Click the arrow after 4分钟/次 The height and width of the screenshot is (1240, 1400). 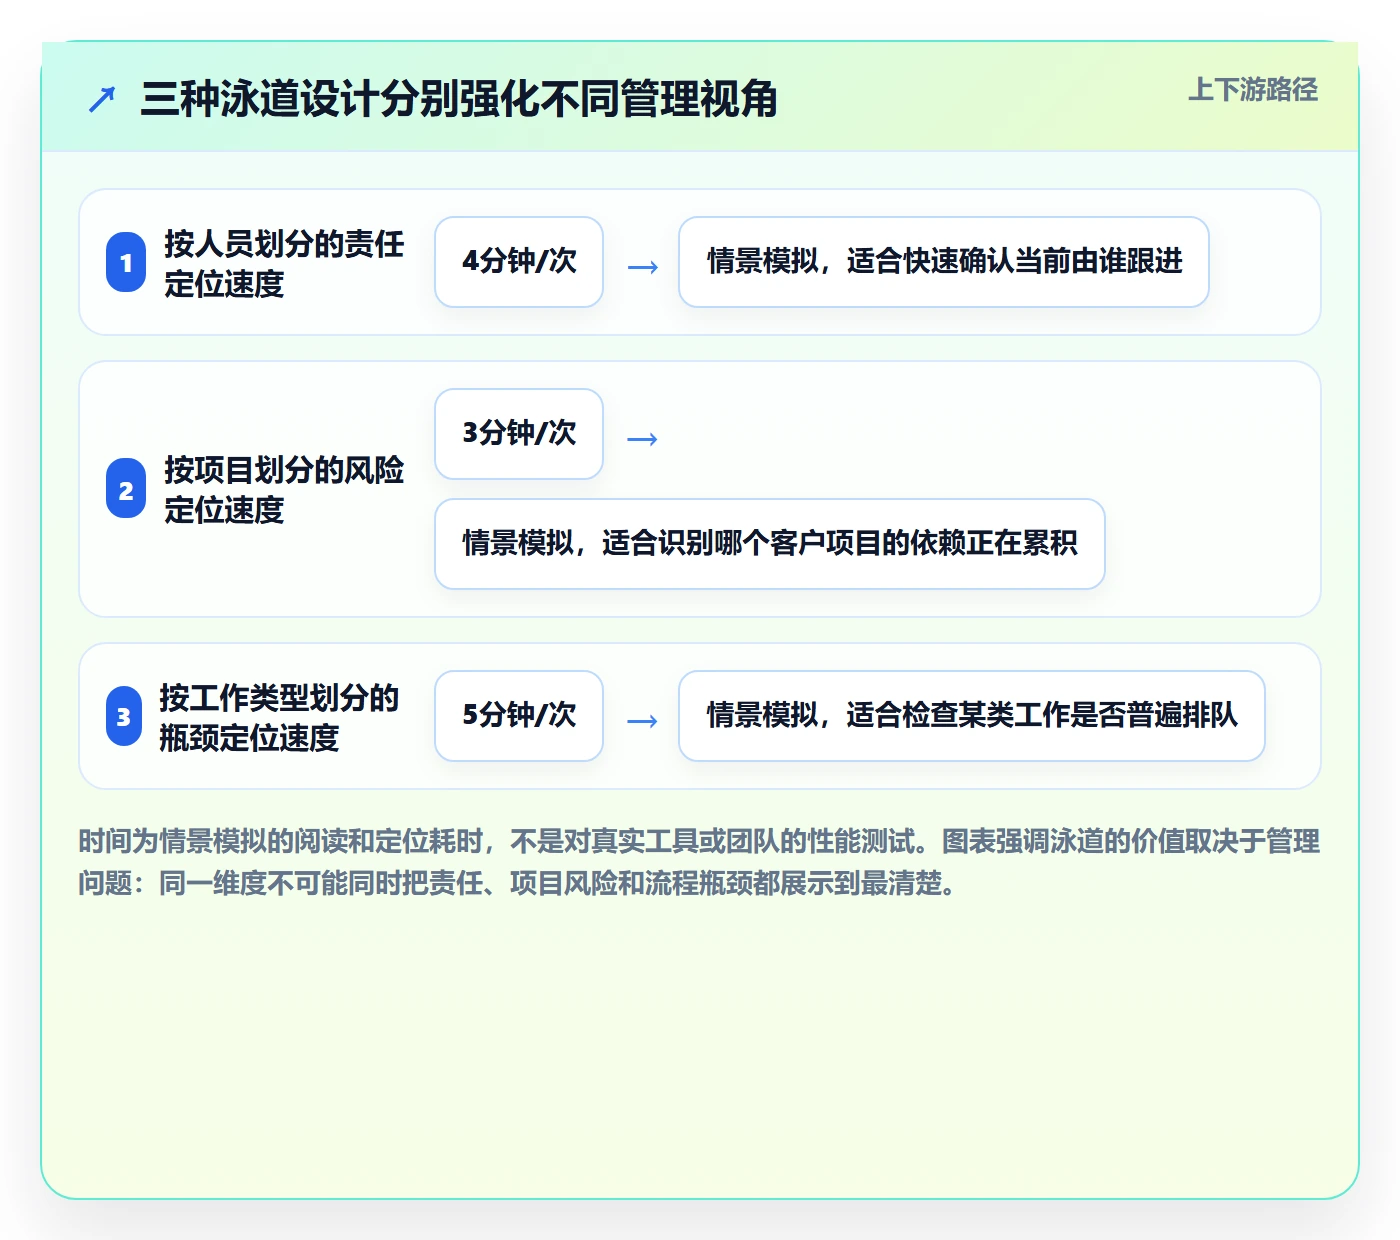(x=642, y=267)
